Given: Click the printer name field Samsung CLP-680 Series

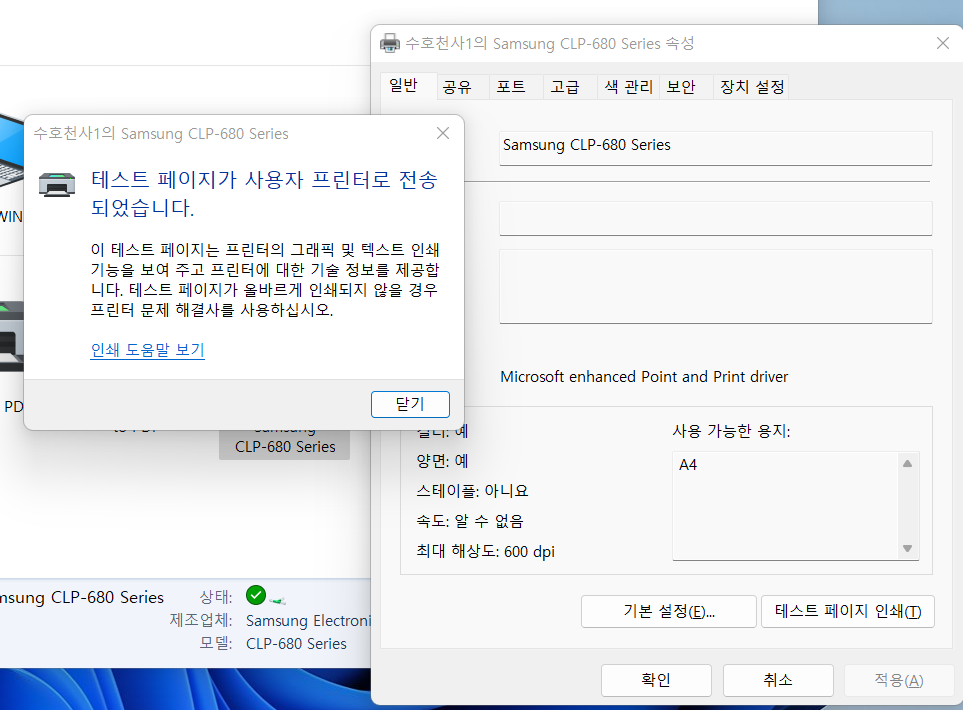Looking at the screenshot, I should [x=715, y=148].
